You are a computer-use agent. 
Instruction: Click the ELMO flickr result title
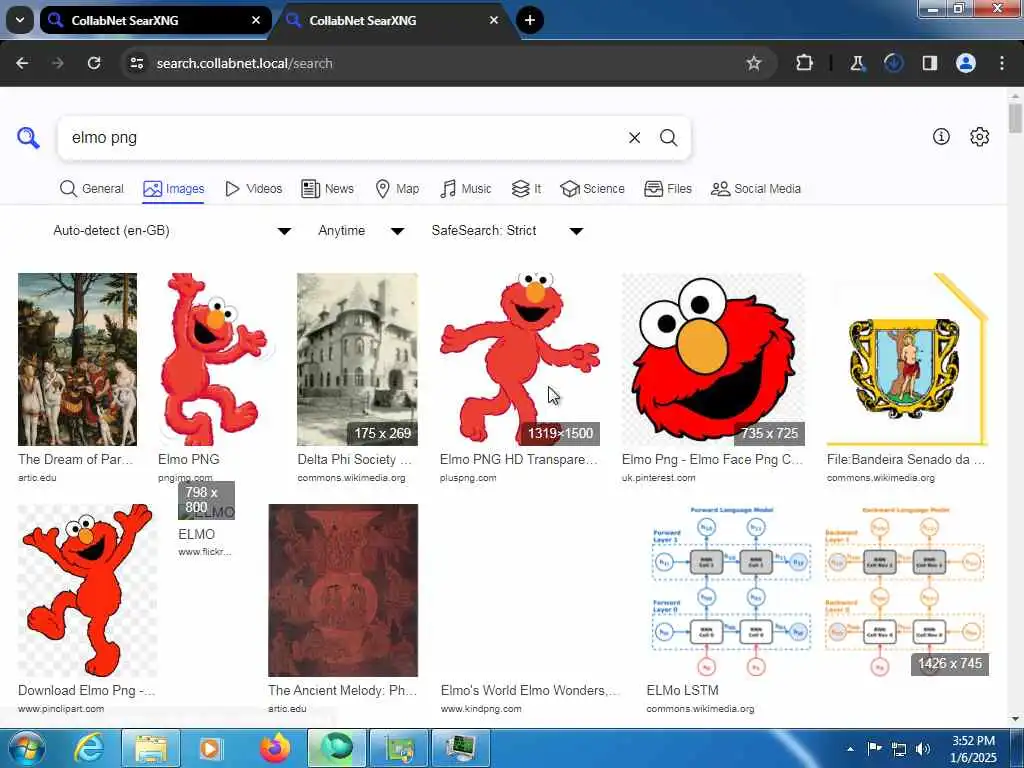[x=197, y=534]
